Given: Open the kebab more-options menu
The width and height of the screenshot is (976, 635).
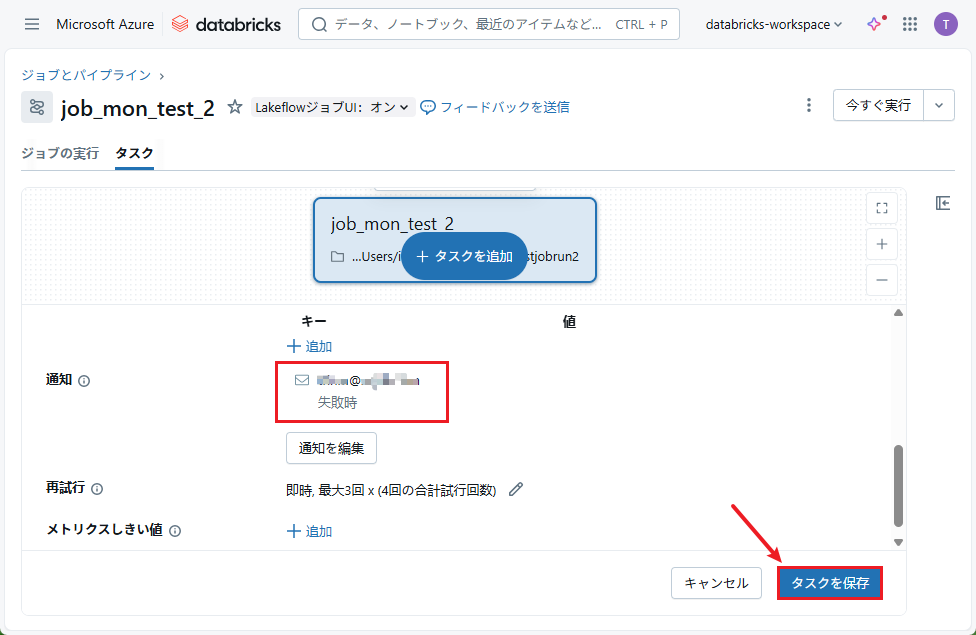Looking at the screenshot, I should point(809,105).
